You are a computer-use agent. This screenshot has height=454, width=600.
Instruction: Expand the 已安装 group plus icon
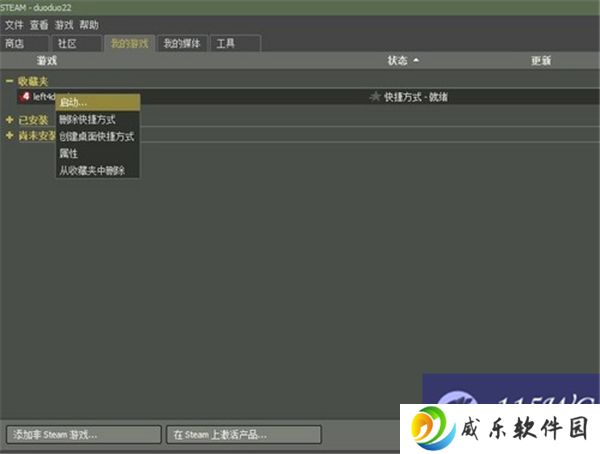[x=10, y=120]
